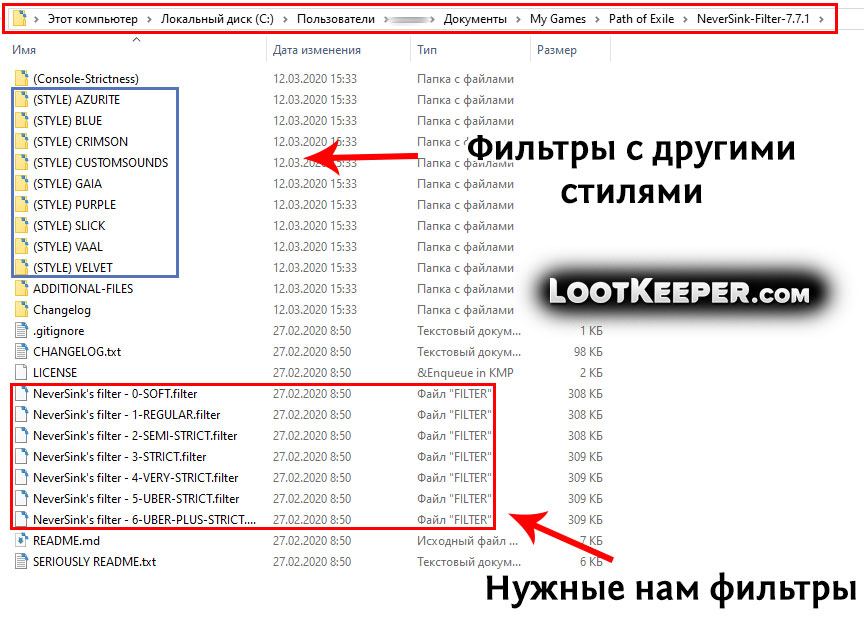Click the (STYLE) SLICK folder icon
Screen dimensions: 864x633
point(21,225)
